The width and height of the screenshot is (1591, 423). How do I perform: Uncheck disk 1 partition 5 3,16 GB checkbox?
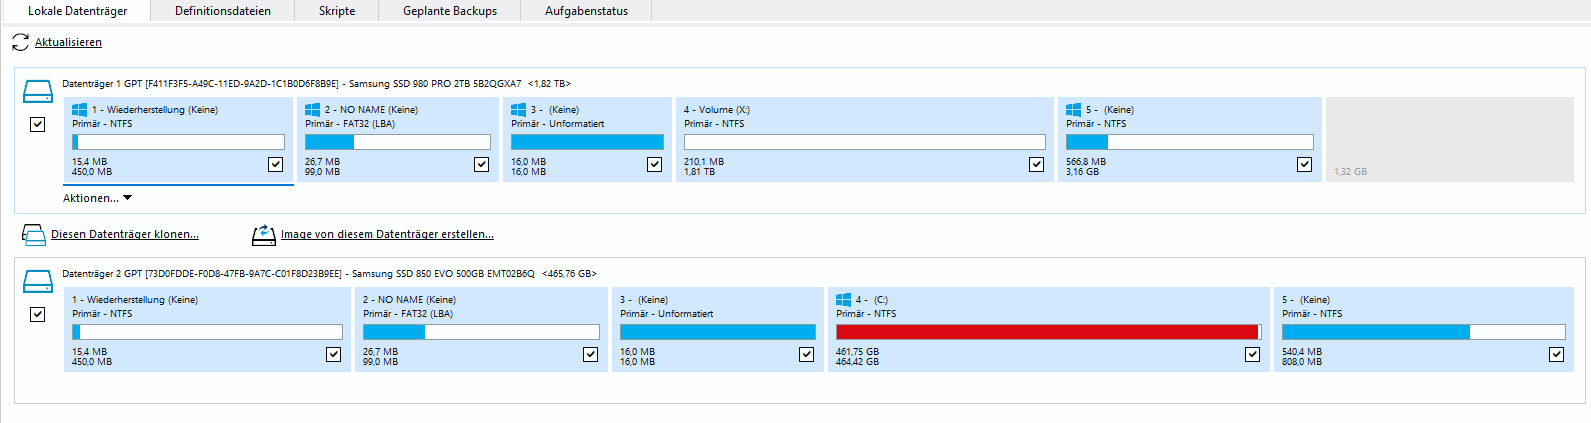[1305, 165]
